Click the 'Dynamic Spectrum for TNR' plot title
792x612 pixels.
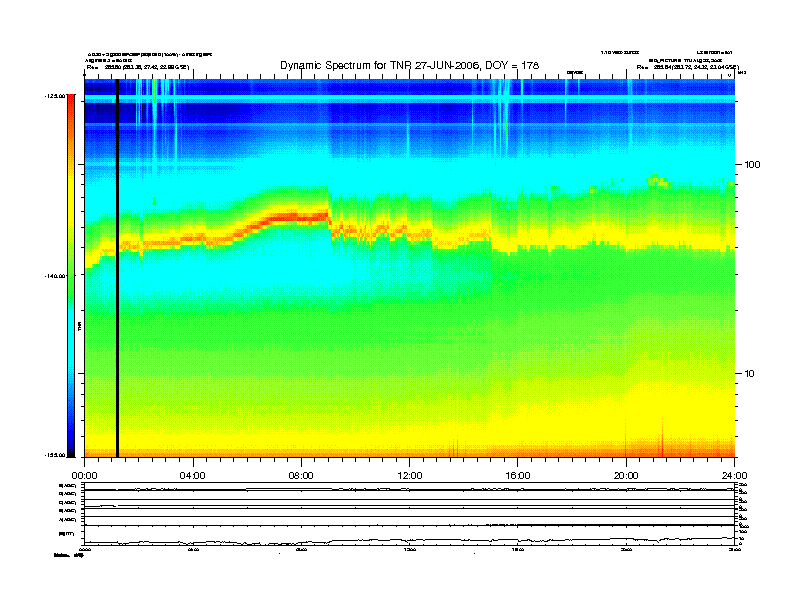click(409, 66)
